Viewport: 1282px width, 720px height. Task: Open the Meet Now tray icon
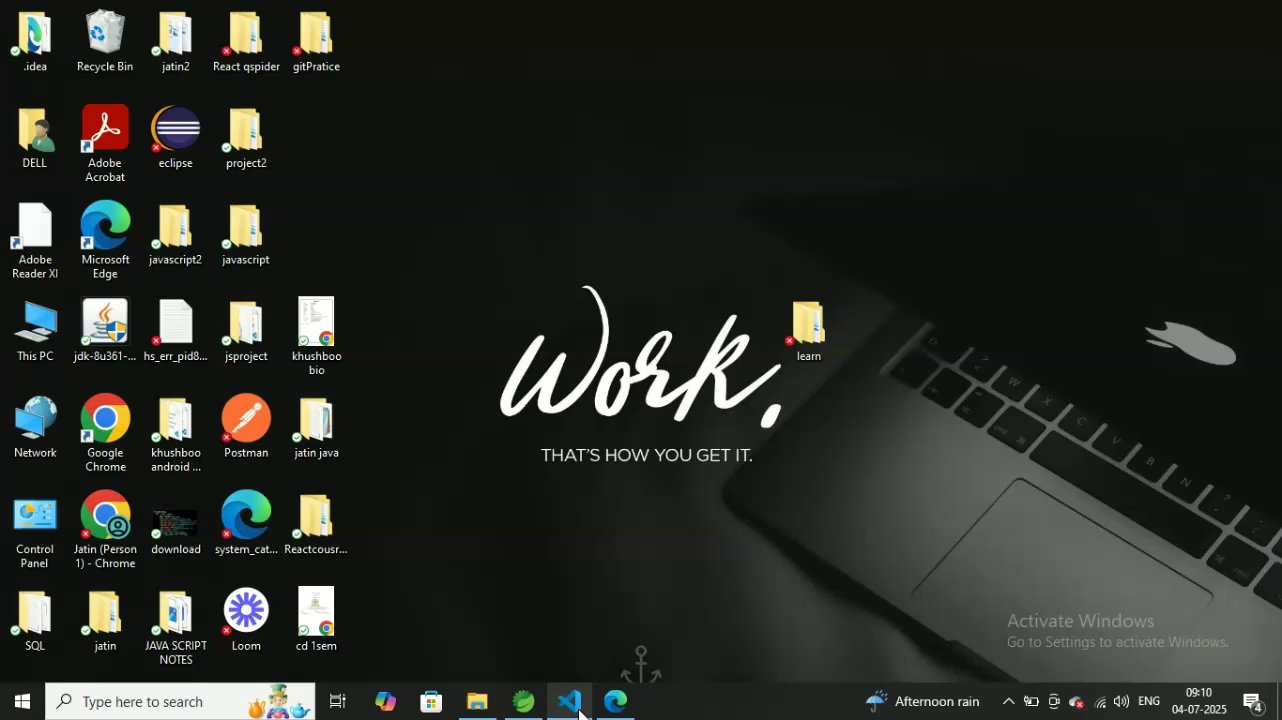(x=1053, y=702)
